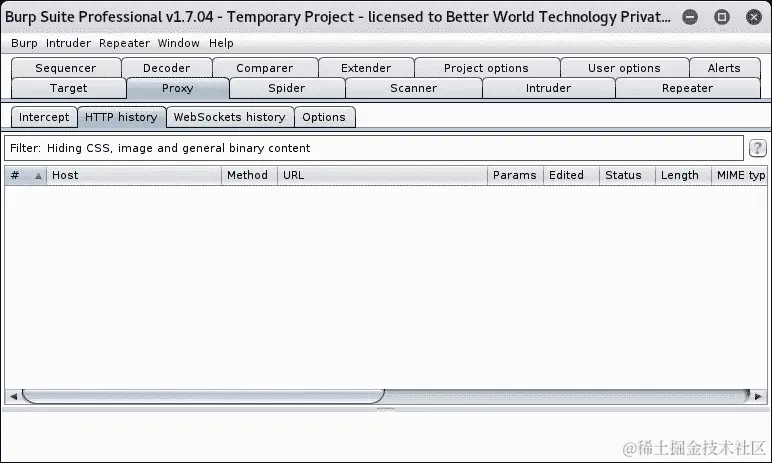Open the User options tab
Image resolution: width=772 pixels, height=463 pixels.
[624, 68]
